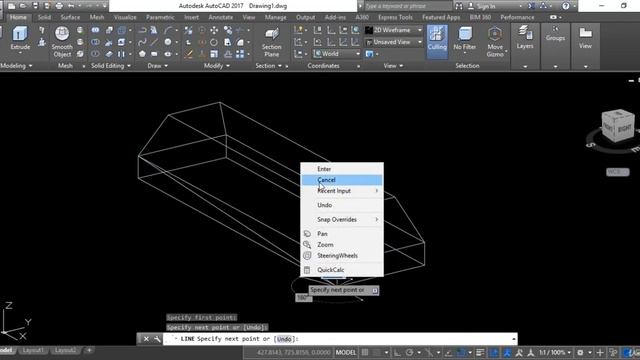Screen dimensions: 640x360
Task: Open the Unsaved View dropdown
Action: [394, 42]
